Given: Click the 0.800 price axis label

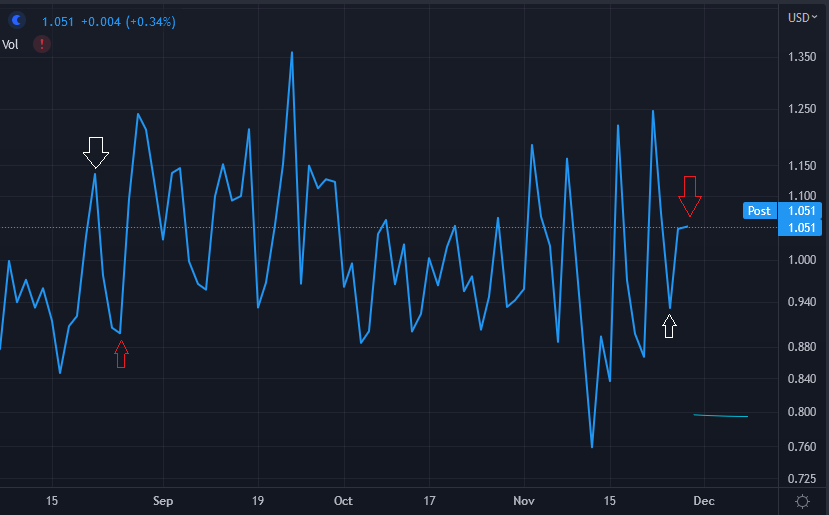Looking at the screenshot, I should tap(802, 412).
